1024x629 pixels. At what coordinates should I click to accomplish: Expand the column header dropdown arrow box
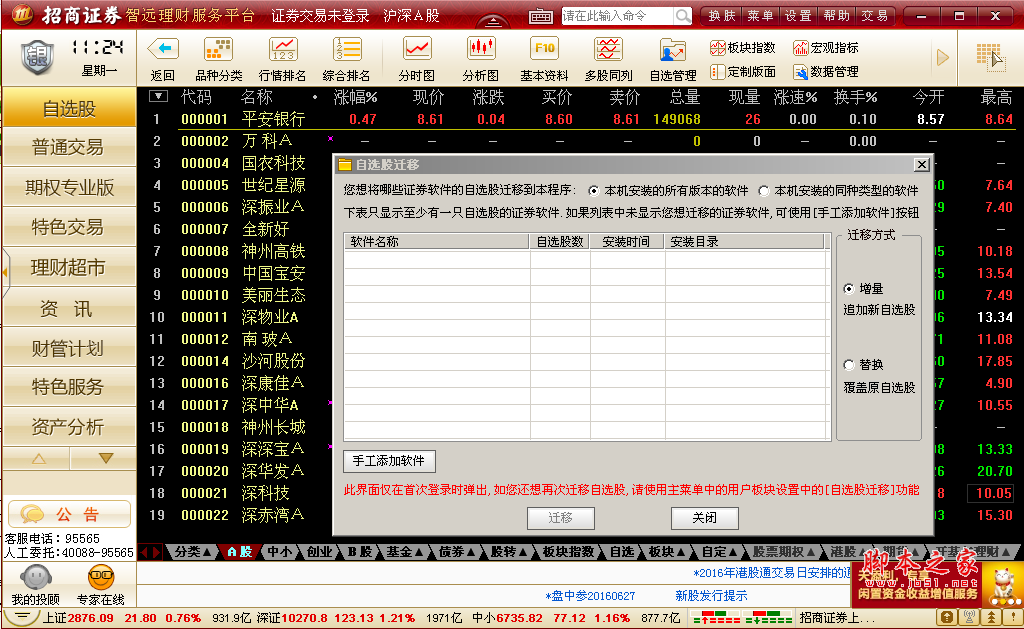[x=158, y=97]
